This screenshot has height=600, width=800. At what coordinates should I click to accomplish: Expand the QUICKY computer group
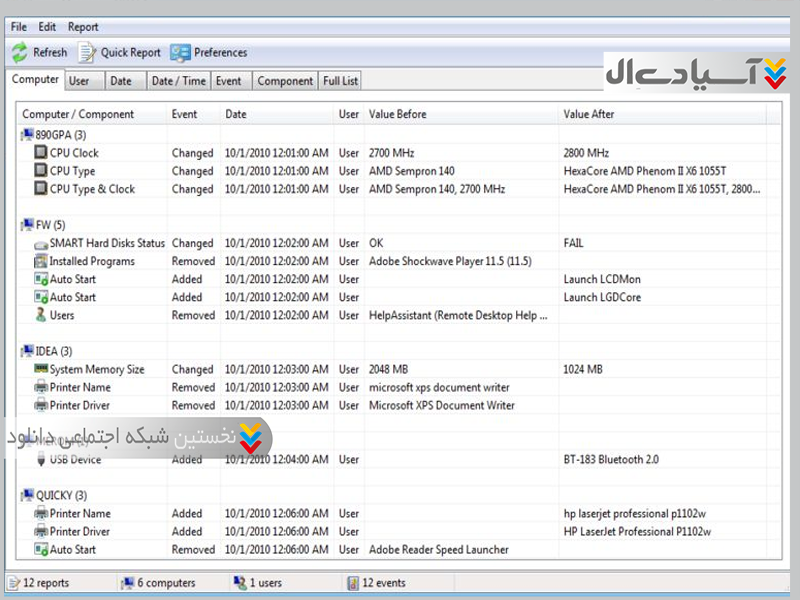26,495
